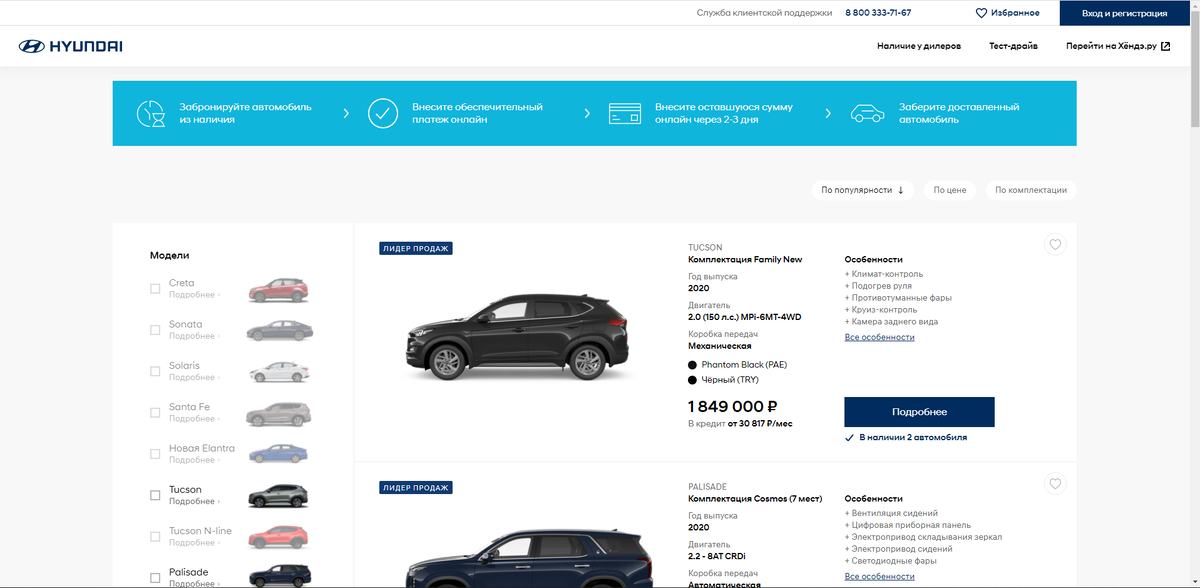Viewport: 1200px width, 588px height.
Task: Sort listings По комплектации
Action: [1030, 190]
